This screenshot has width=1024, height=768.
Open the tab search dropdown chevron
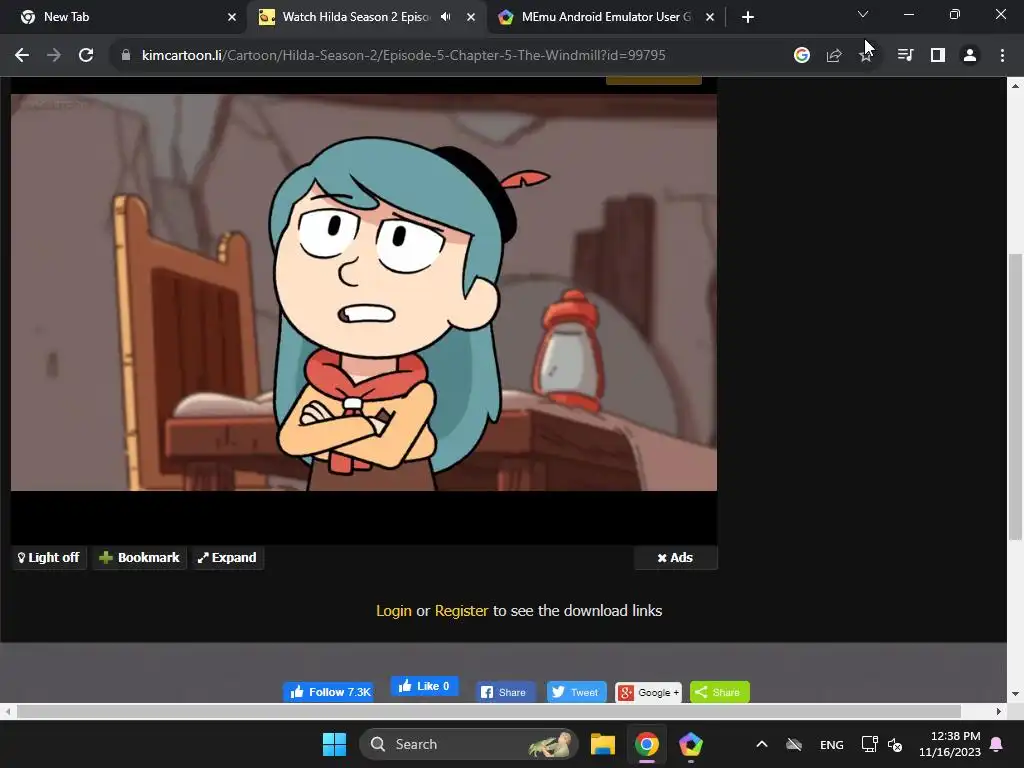point(863,14)
